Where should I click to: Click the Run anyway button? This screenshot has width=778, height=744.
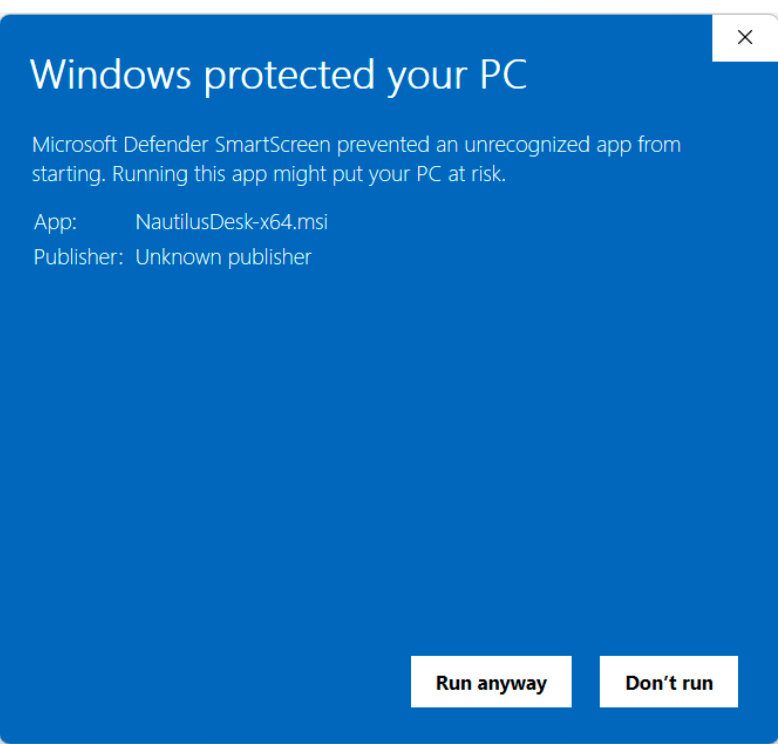coord(491,681)
